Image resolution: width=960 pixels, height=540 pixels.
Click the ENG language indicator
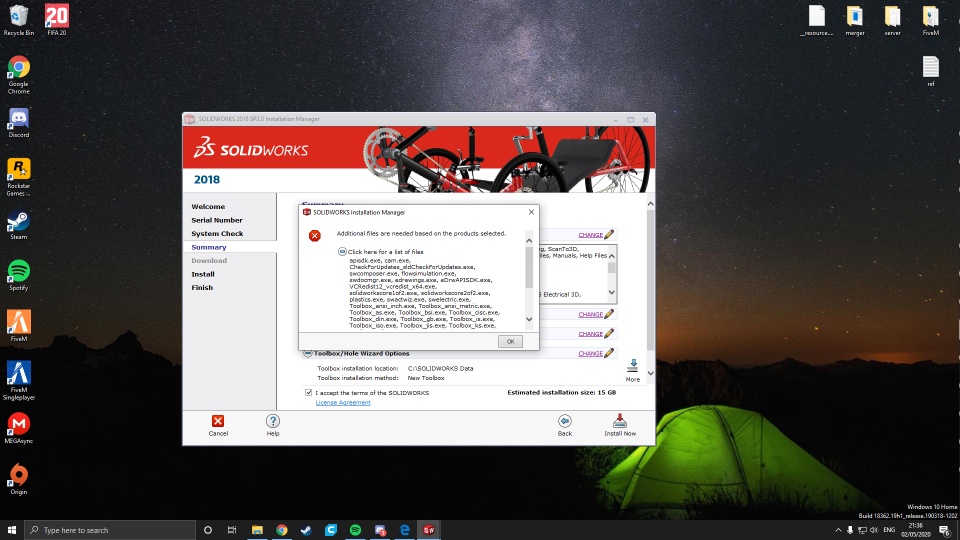click(889, 530)
